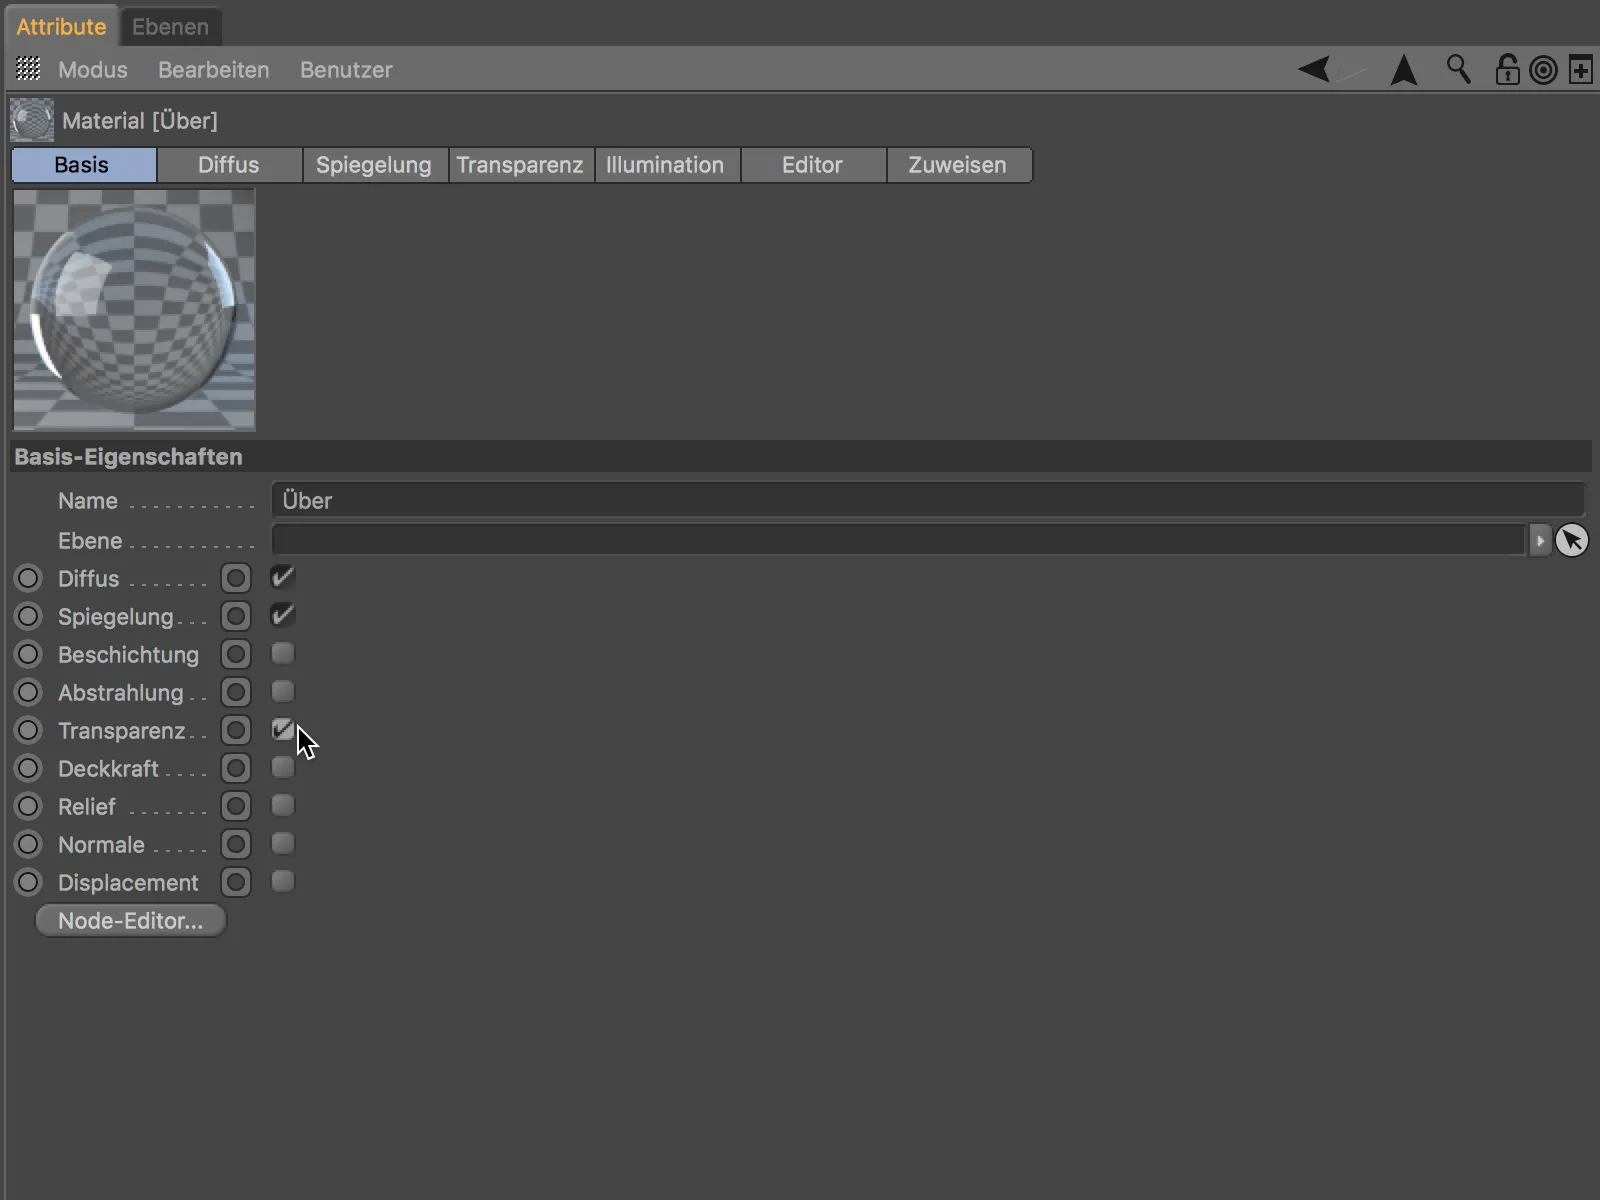Uncheck the Spiegelung channel checkbox
Image resolution: width=1600 pixels, height=1200 pixels.
[283, 615]
